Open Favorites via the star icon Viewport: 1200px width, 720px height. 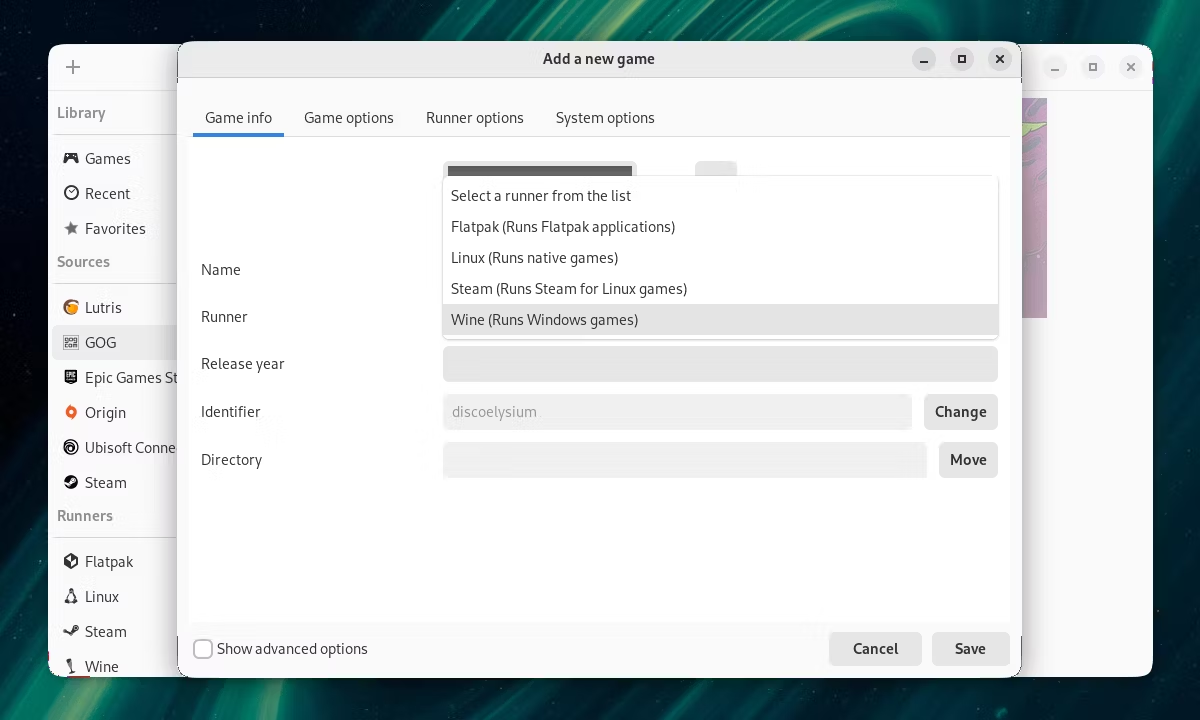coord(71,228)
